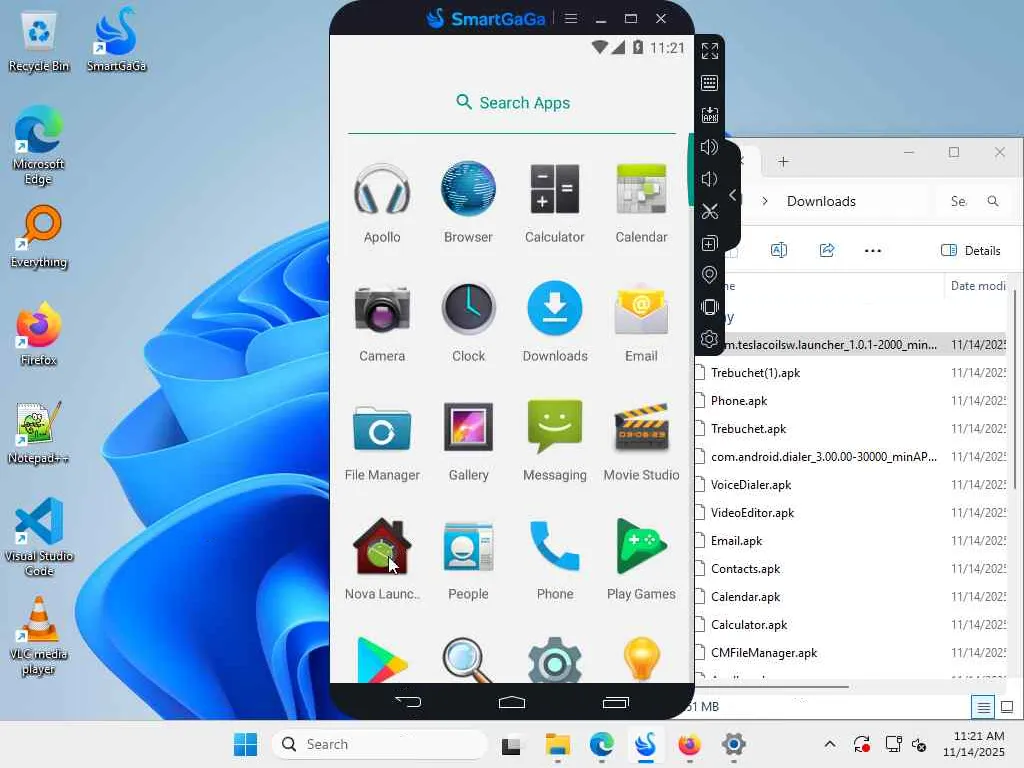Viewport: 1024px width, 768px height.
Task: Click the shake device sidebar icon
Action: click(x=709, y=307)
